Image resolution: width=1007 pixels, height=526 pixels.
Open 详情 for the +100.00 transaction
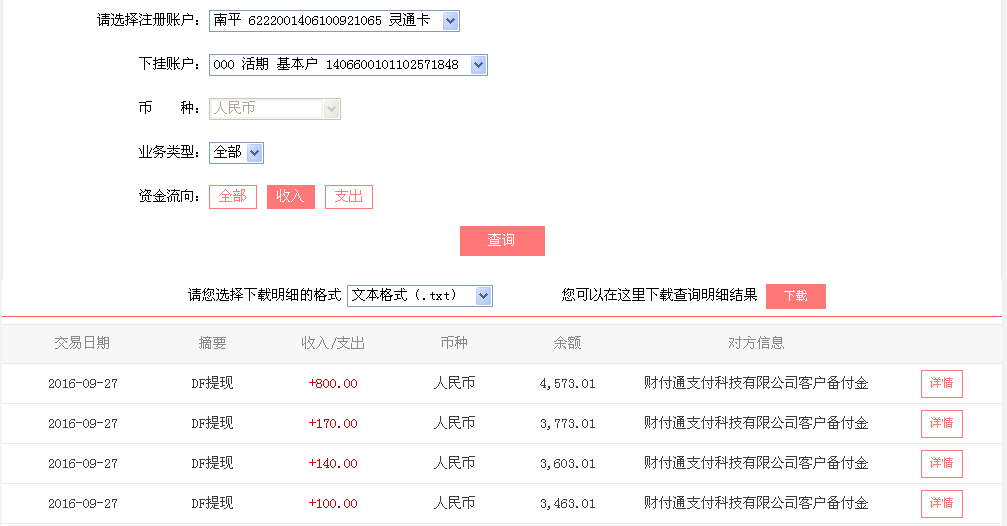941,504
